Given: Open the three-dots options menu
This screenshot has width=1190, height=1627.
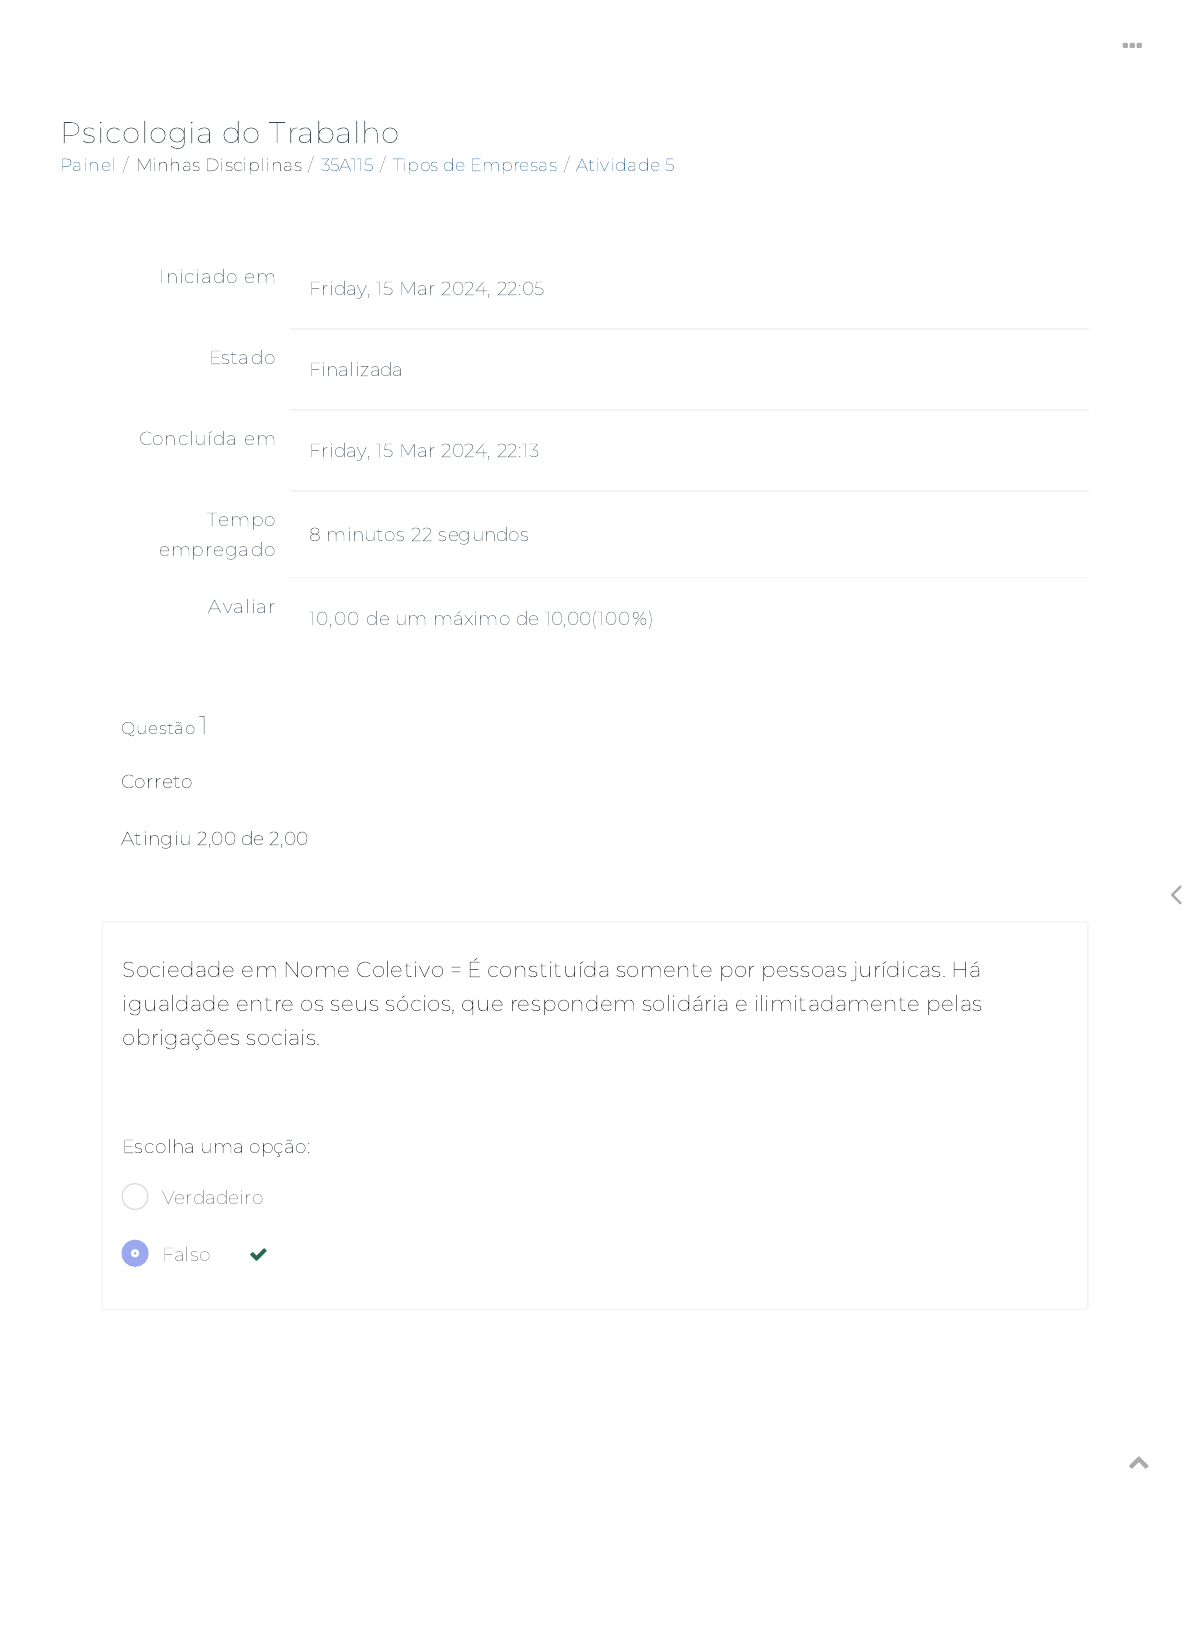Looking at the screenshot, I should click(x=1132, y=46).
